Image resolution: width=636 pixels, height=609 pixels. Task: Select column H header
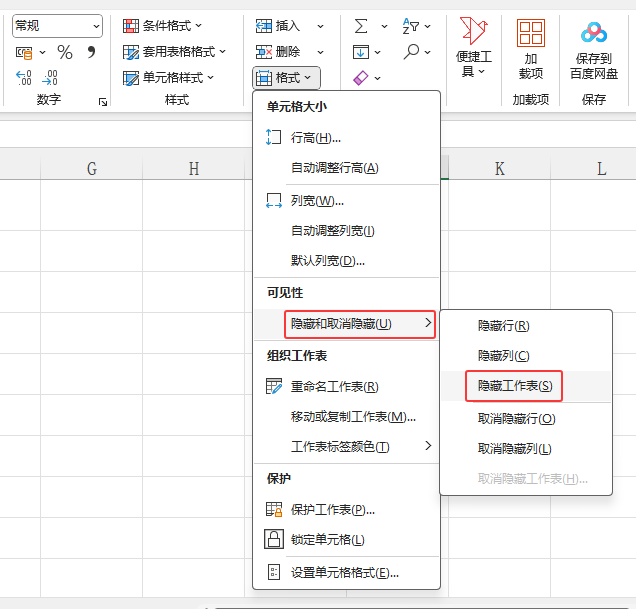pyautogui.click(x=193, y=168)
